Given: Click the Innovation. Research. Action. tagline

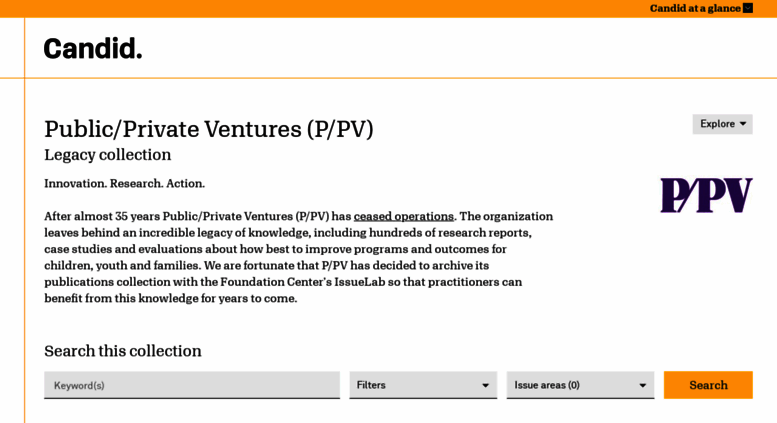Looking at the screenshot, I should pyautogui.click(x=124, y=184).
